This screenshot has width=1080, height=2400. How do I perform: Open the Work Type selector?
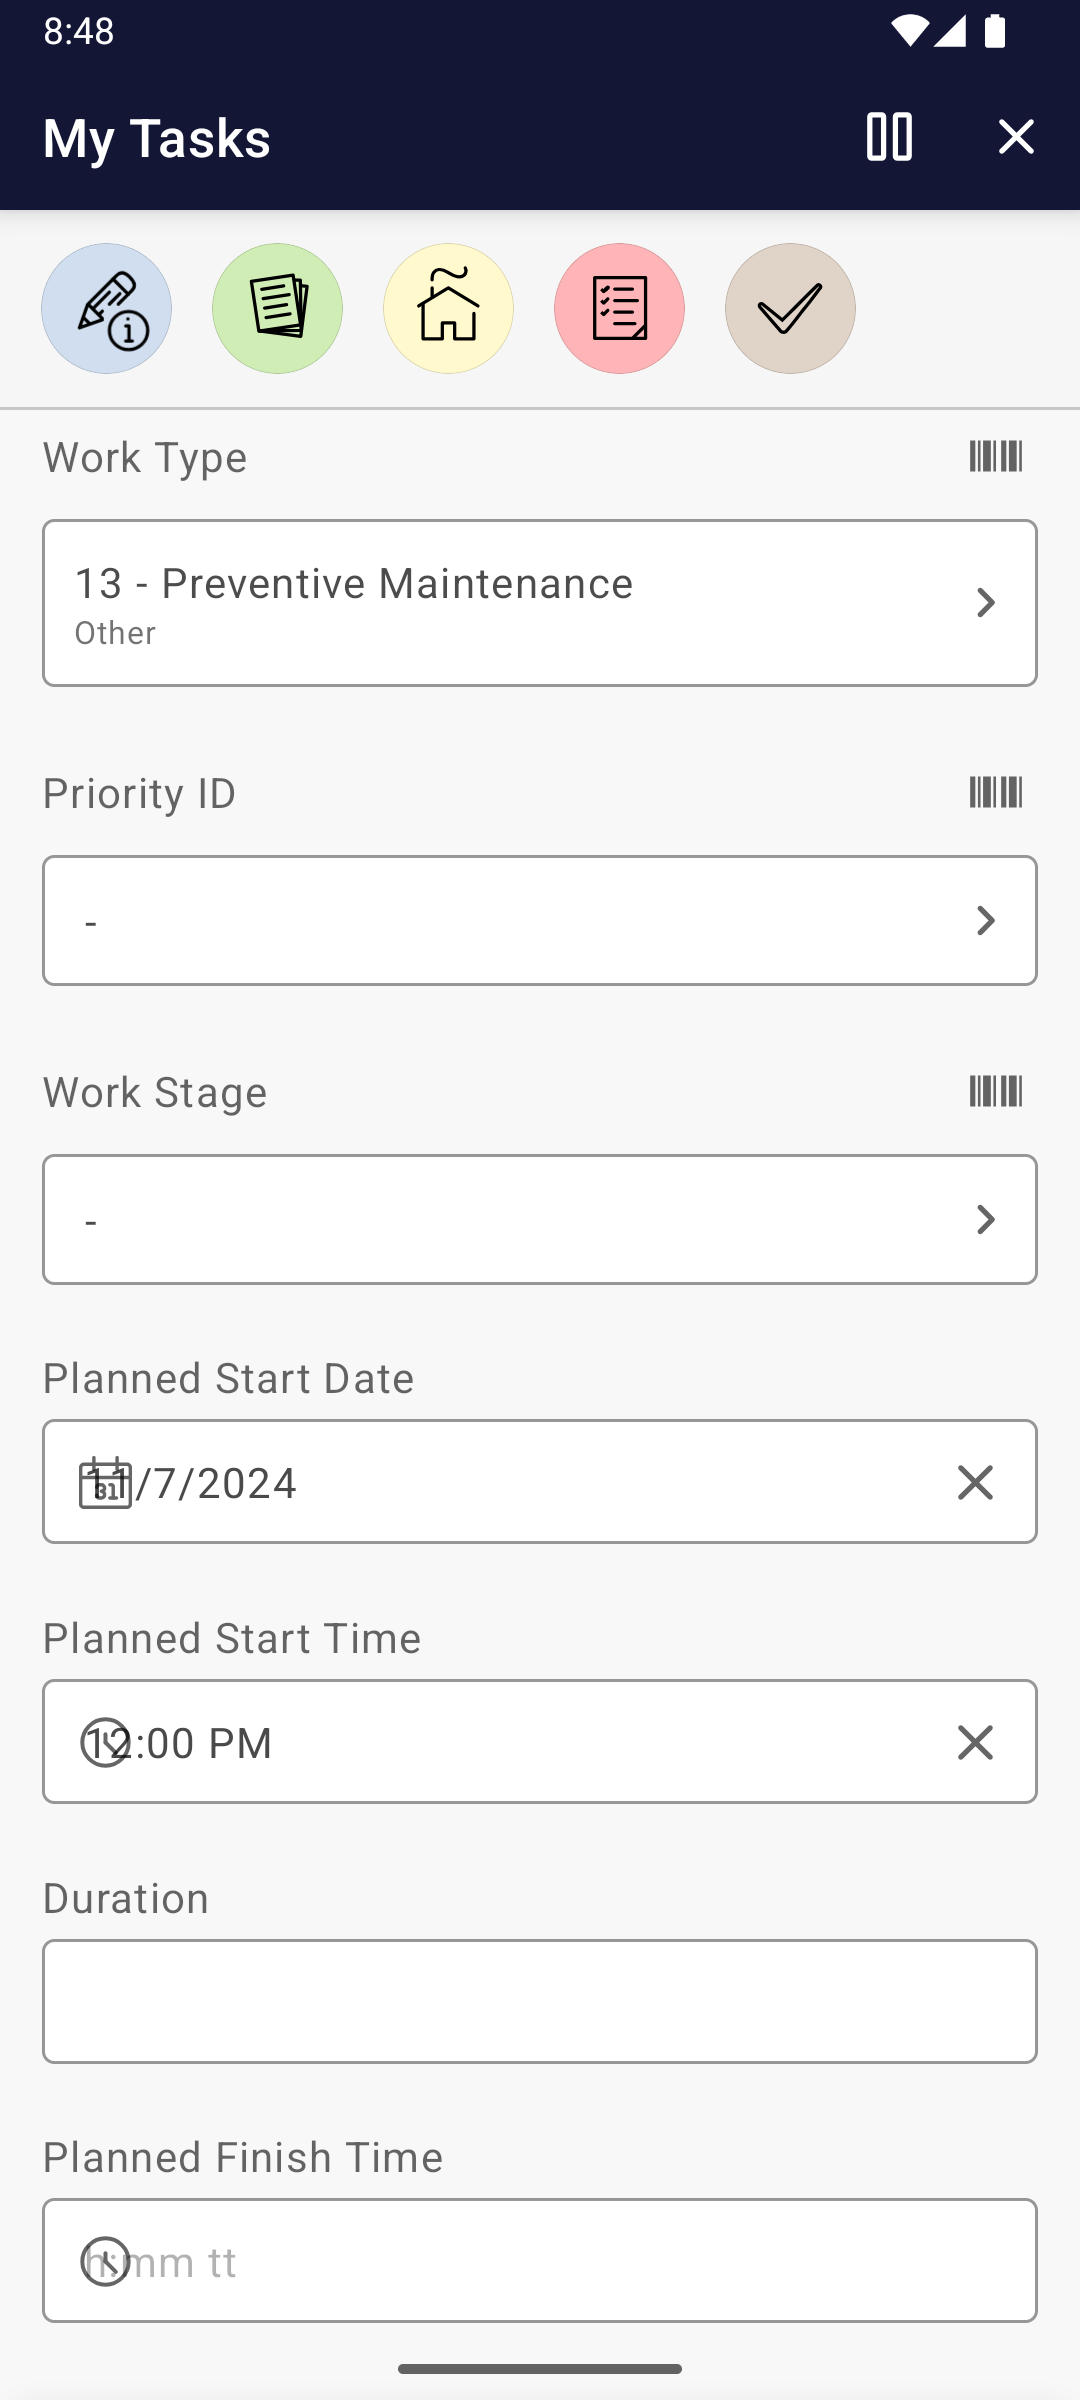coord(540,603)
